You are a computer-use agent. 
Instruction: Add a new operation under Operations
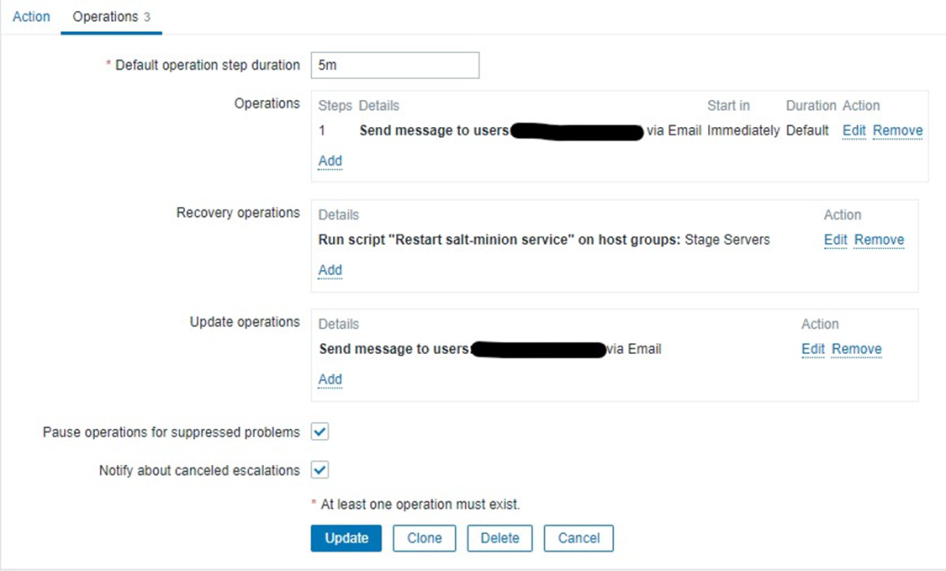pos(330,161)
